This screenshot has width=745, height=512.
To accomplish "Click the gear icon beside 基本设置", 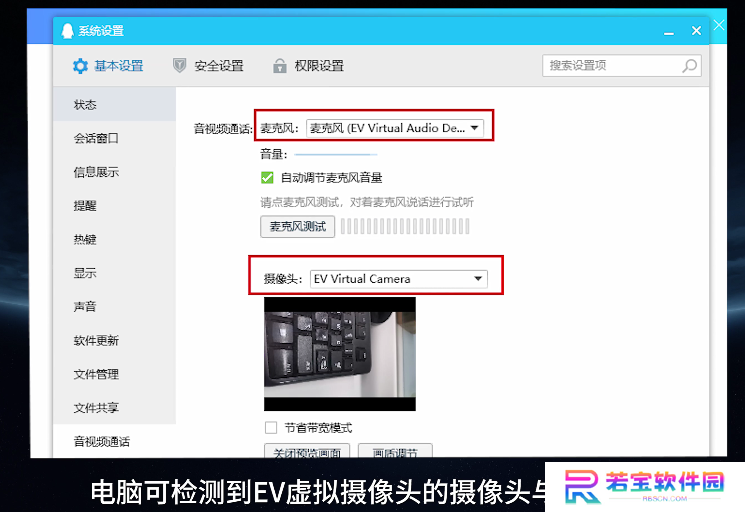I will [x=80, y=66].
